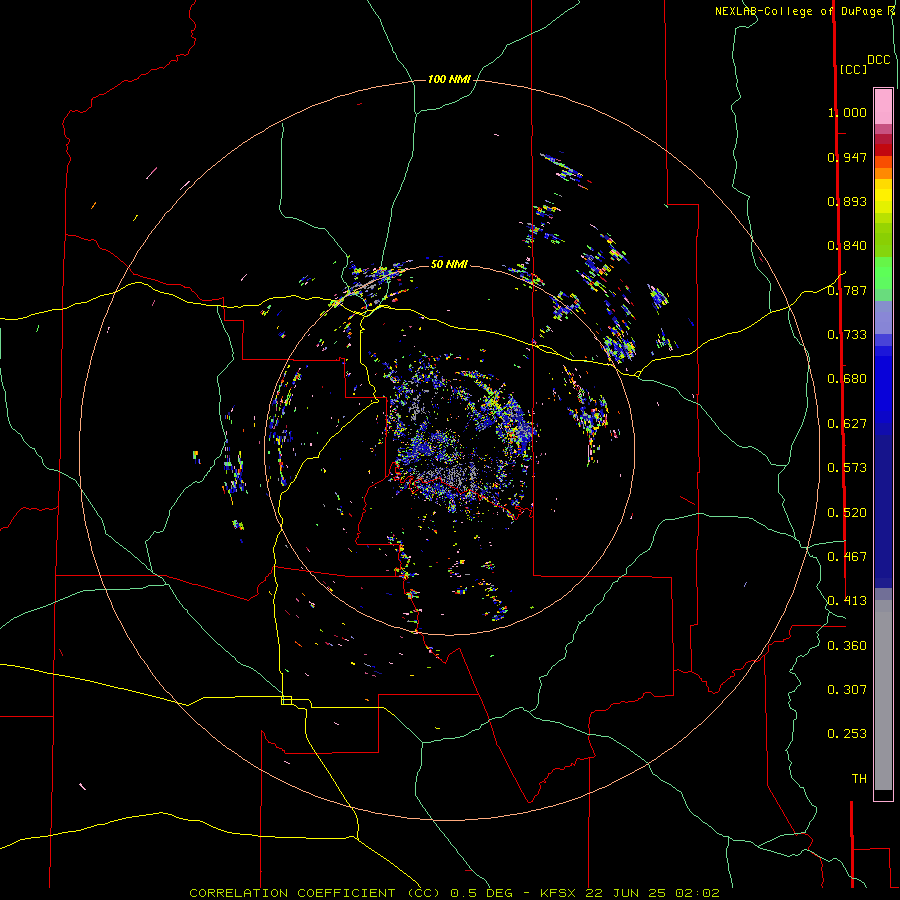Click the yellow segment of the color bar

(883, 196)
